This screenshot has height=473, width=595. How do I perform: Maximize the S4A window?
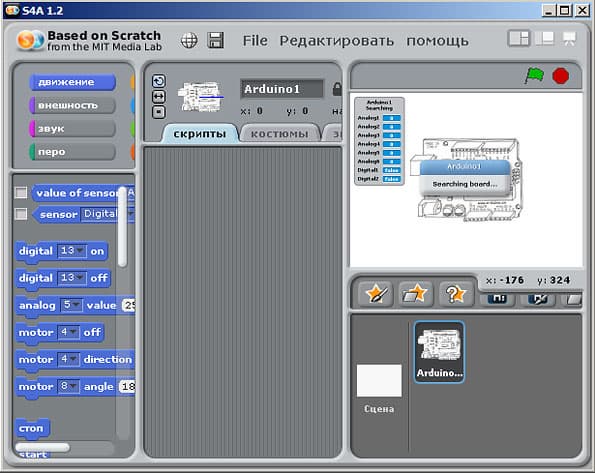coord(565,10)
